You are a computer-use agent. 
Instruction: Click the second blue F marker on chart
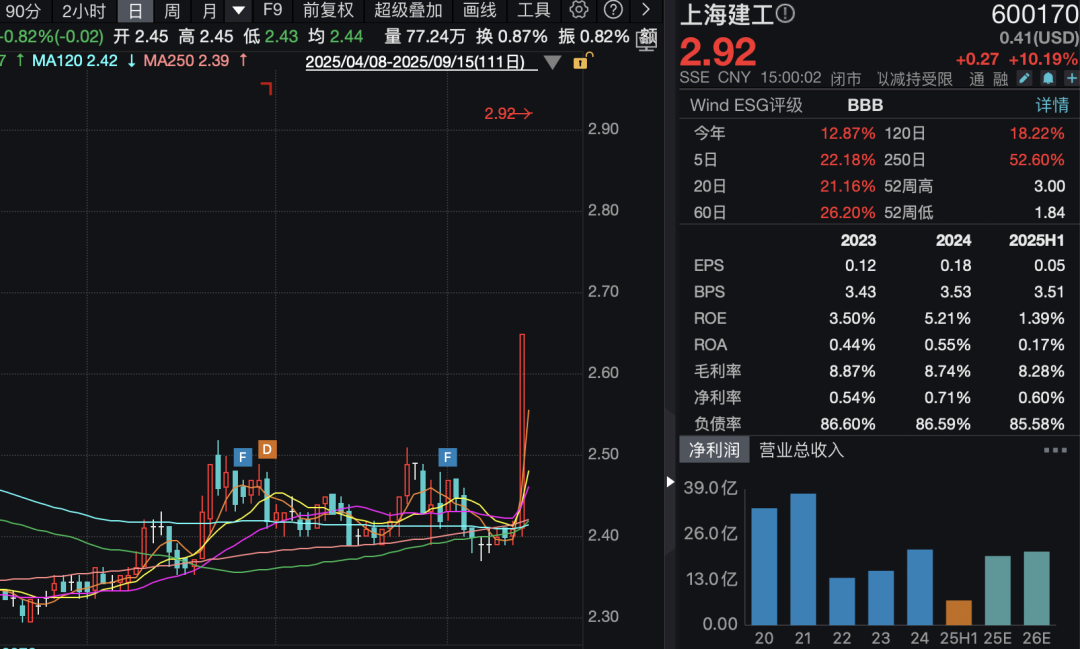(x=447, y=457)
